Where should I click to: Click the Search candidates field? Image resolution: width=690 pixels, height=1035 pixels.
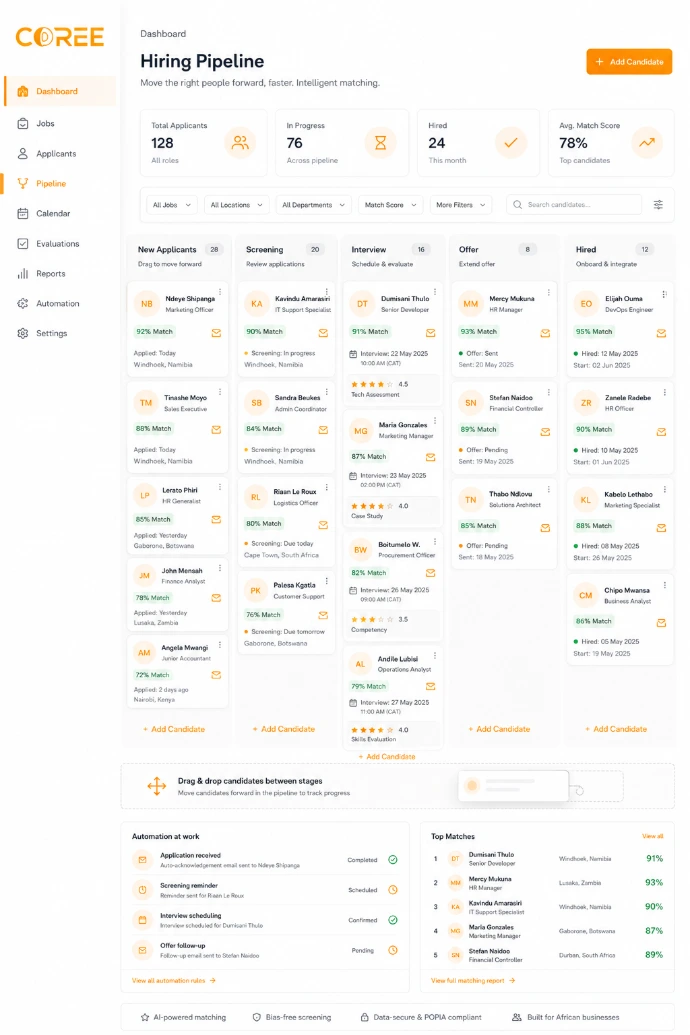point(574,205)
